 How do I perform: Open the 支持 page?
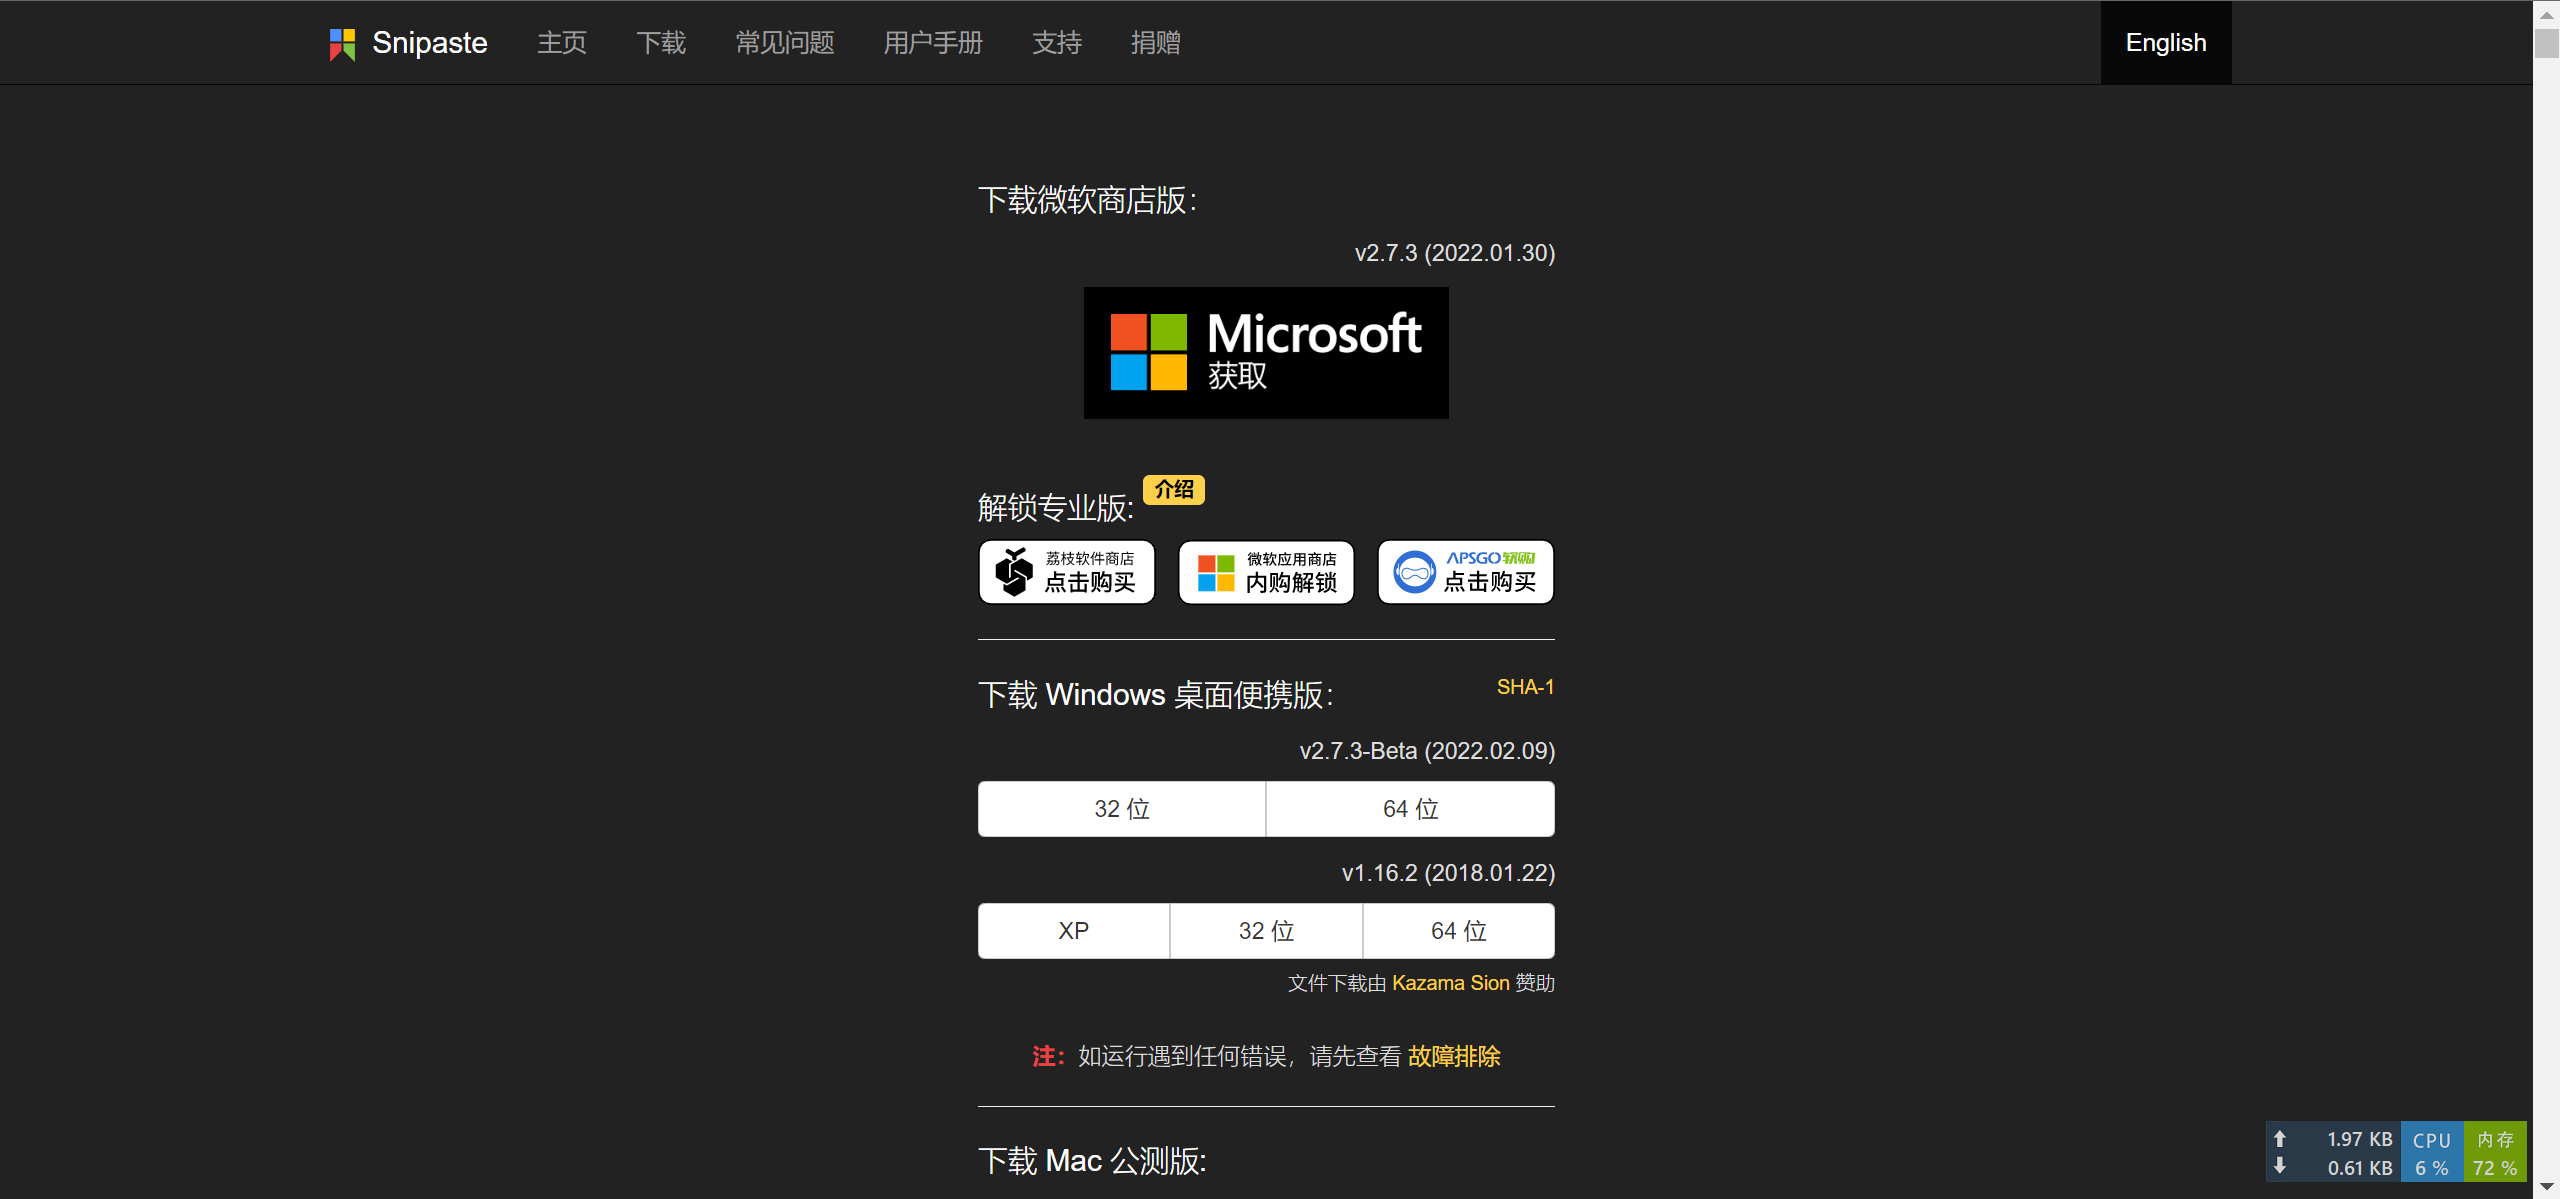(x=1057, y=42)
